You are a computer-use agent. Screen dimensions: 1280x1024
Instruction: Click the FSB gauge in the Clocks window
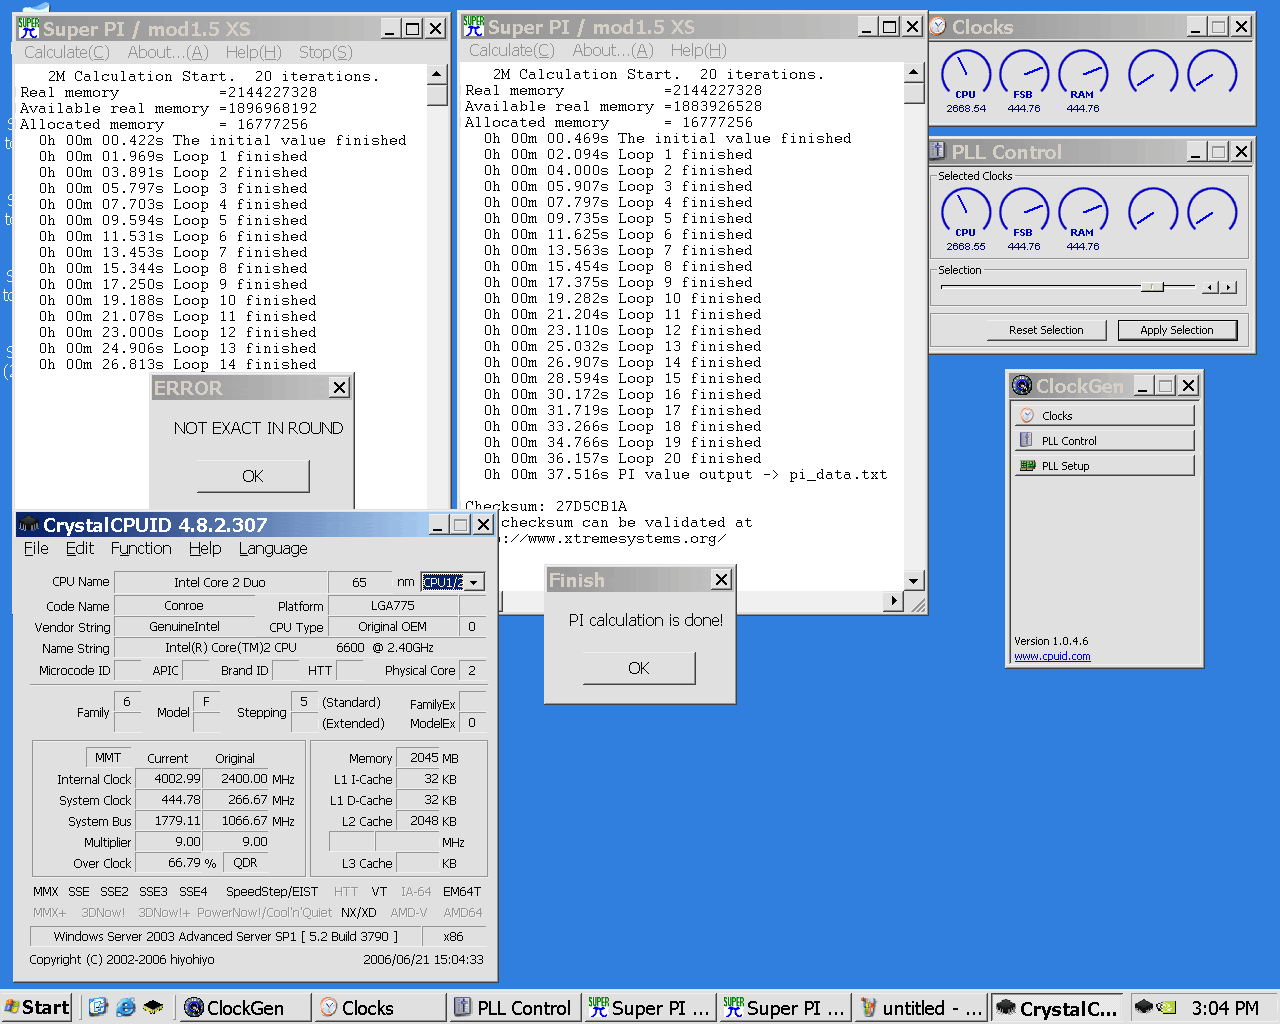(1024, 75)
